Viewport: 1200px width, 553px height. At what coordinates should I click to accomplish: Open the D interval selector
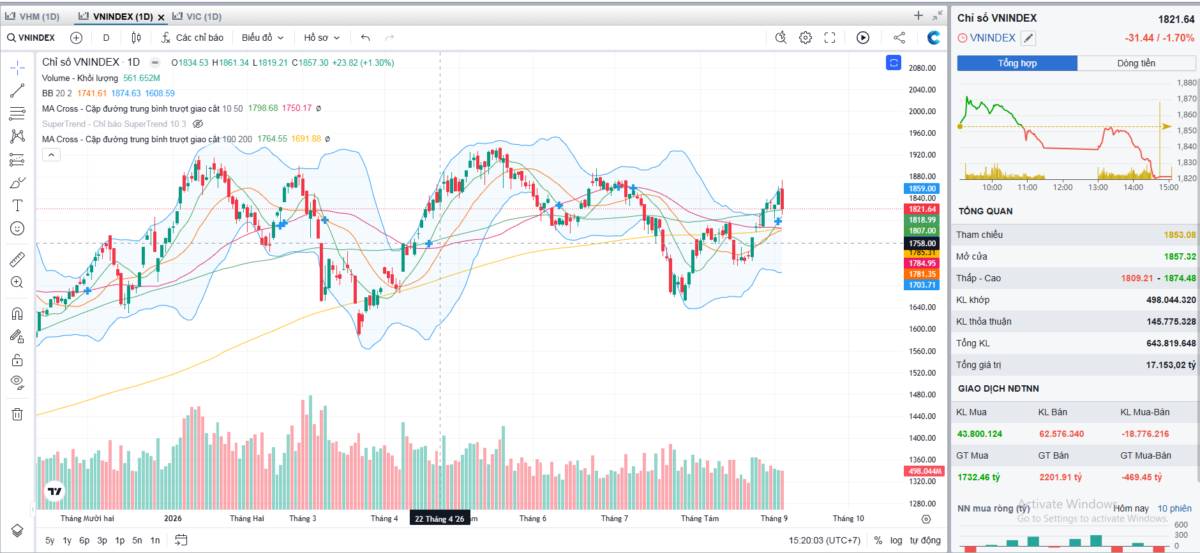[106, 38]
